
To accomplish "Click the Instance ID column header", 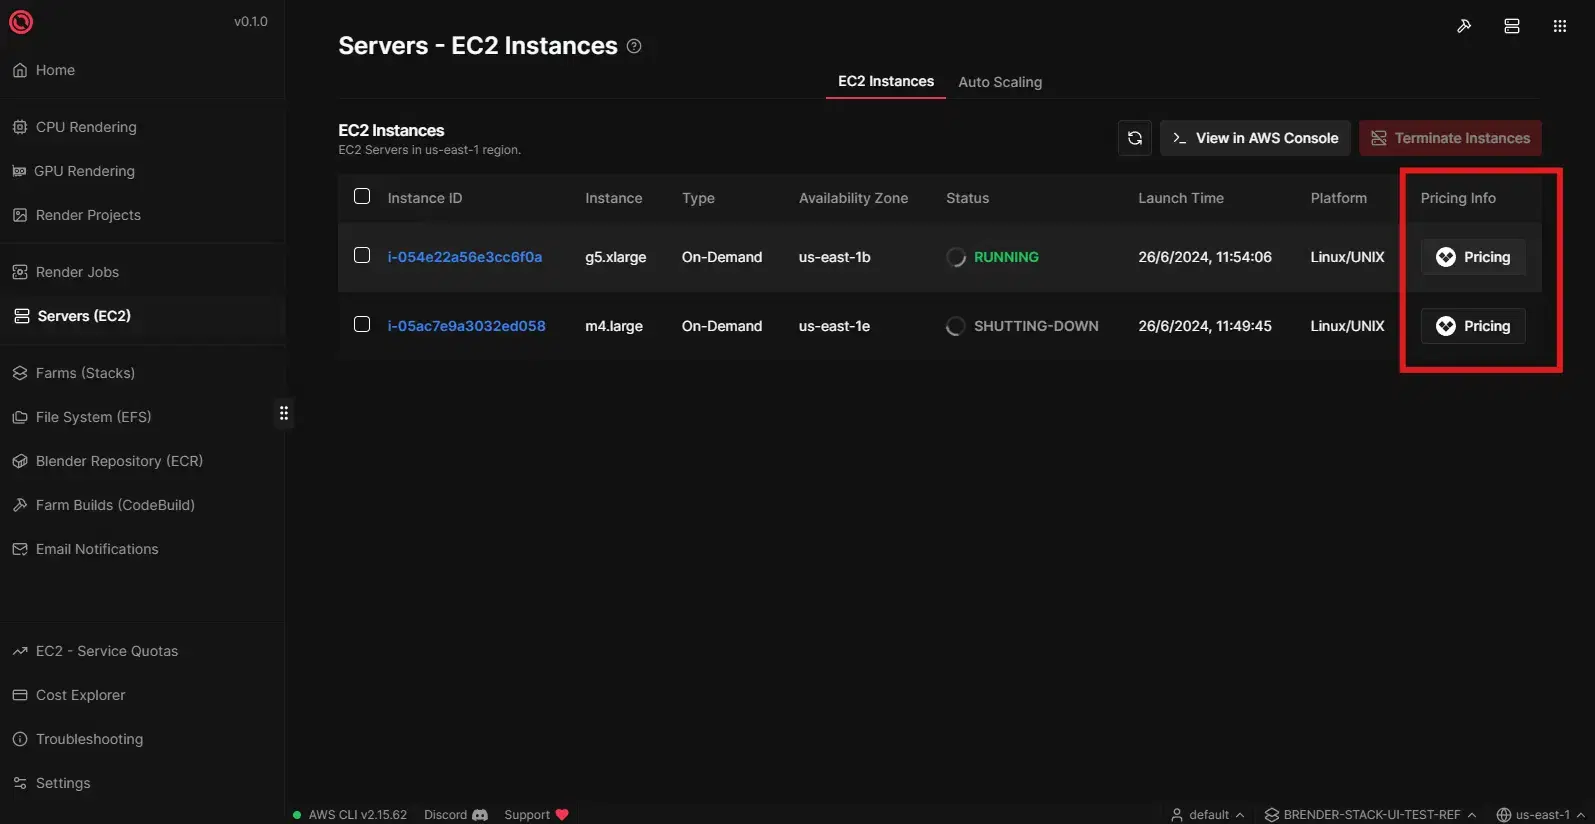I will click(x=425, y=198).
